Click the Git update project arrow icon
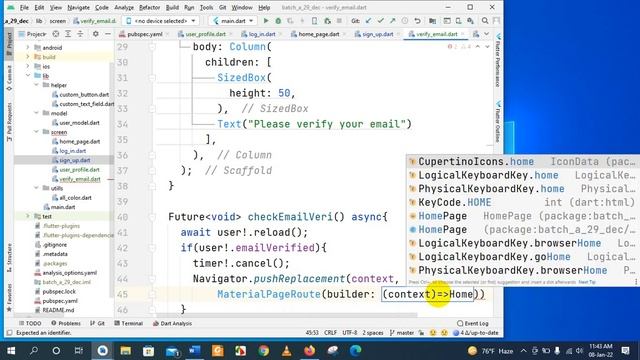Screen dimensions: 640x360 [369, 20]
